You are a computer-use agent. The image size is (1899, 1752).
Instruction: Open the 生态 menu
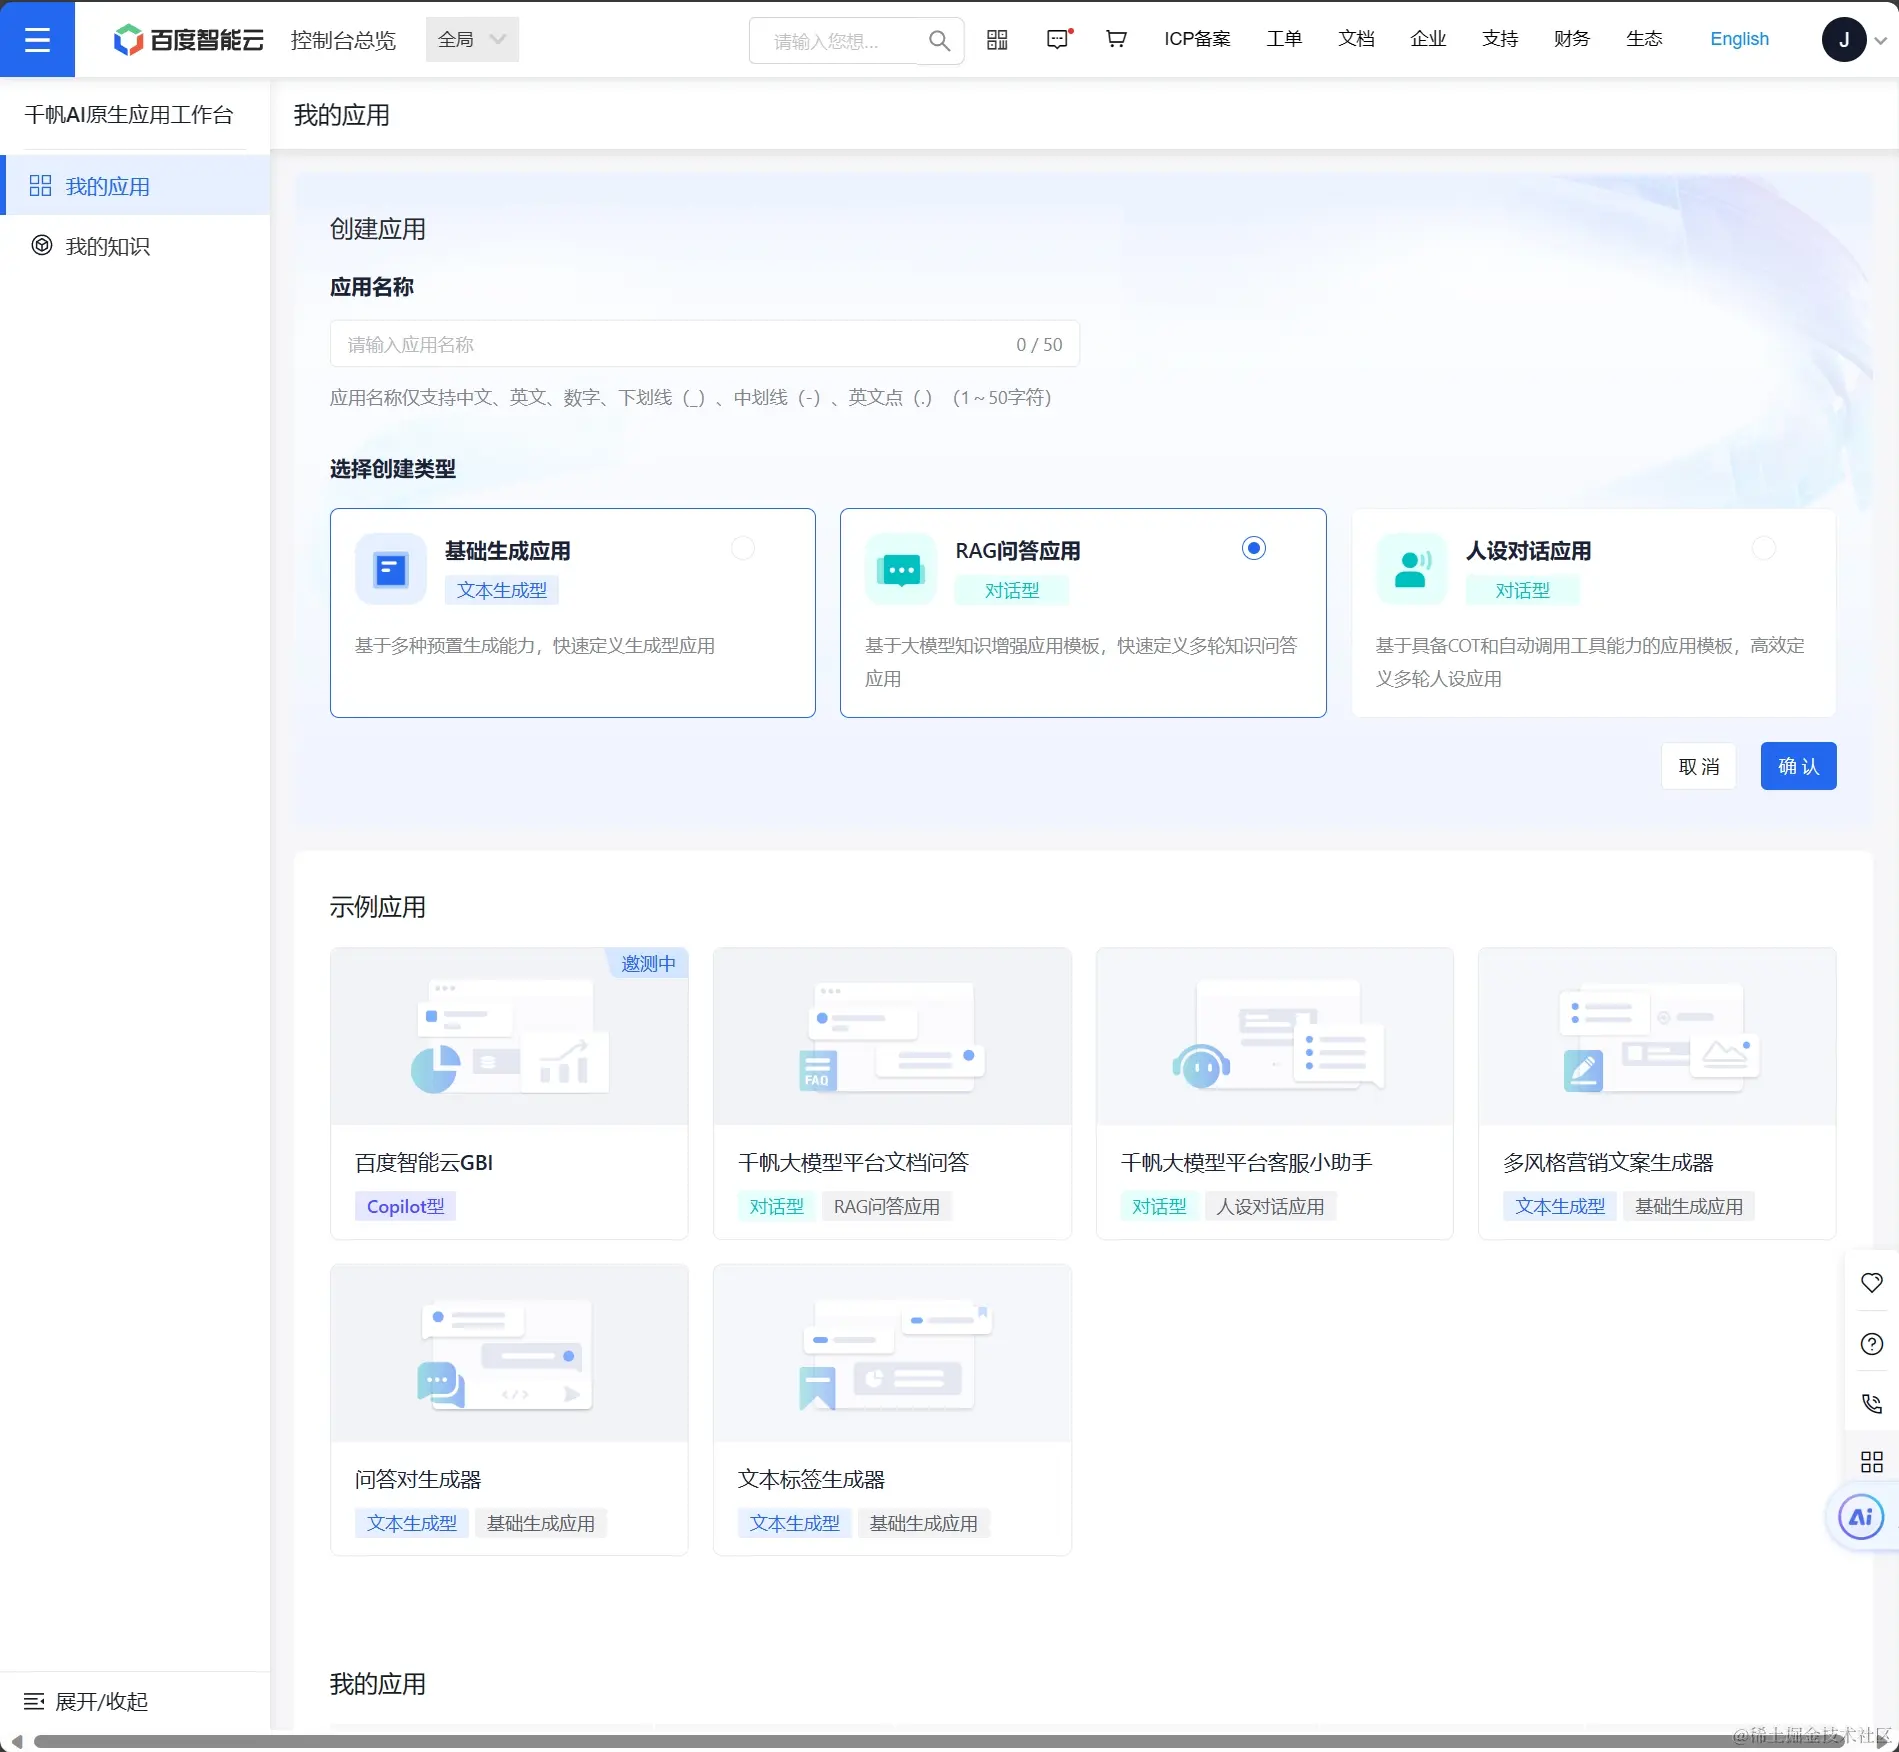pos(1644,39)
